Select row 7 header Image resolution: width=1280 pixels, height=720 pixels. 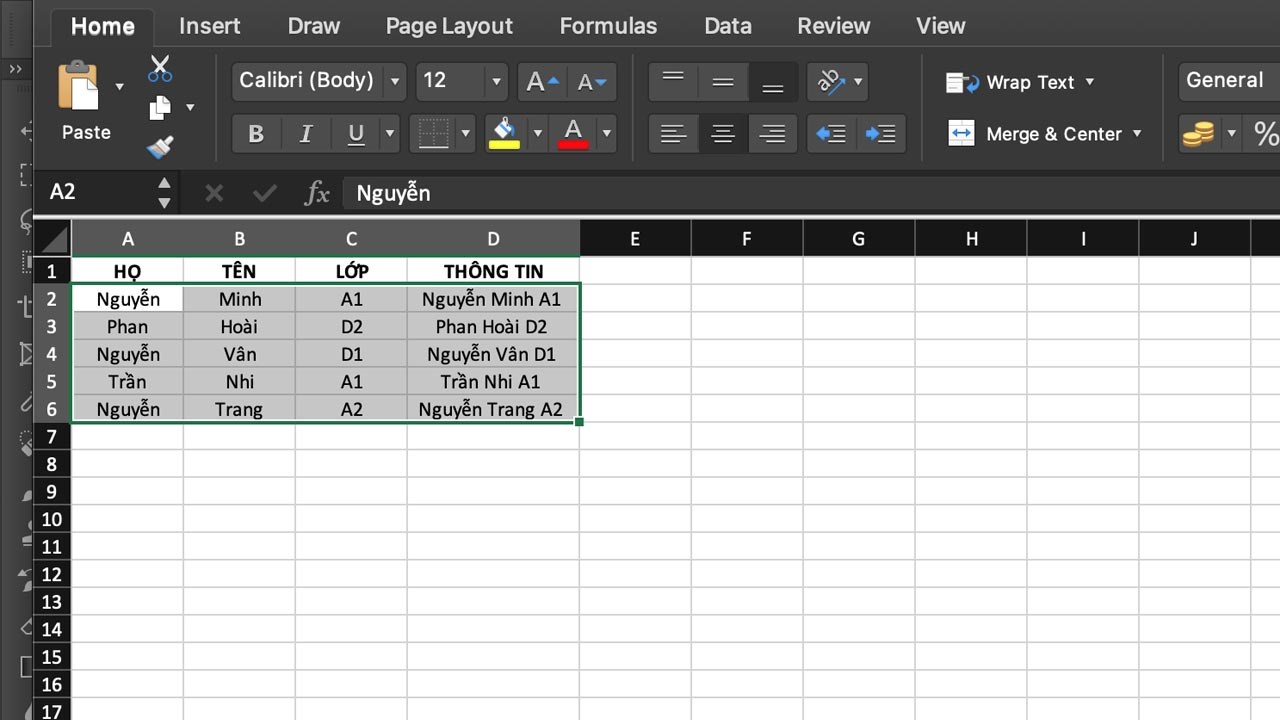point(52,437)
